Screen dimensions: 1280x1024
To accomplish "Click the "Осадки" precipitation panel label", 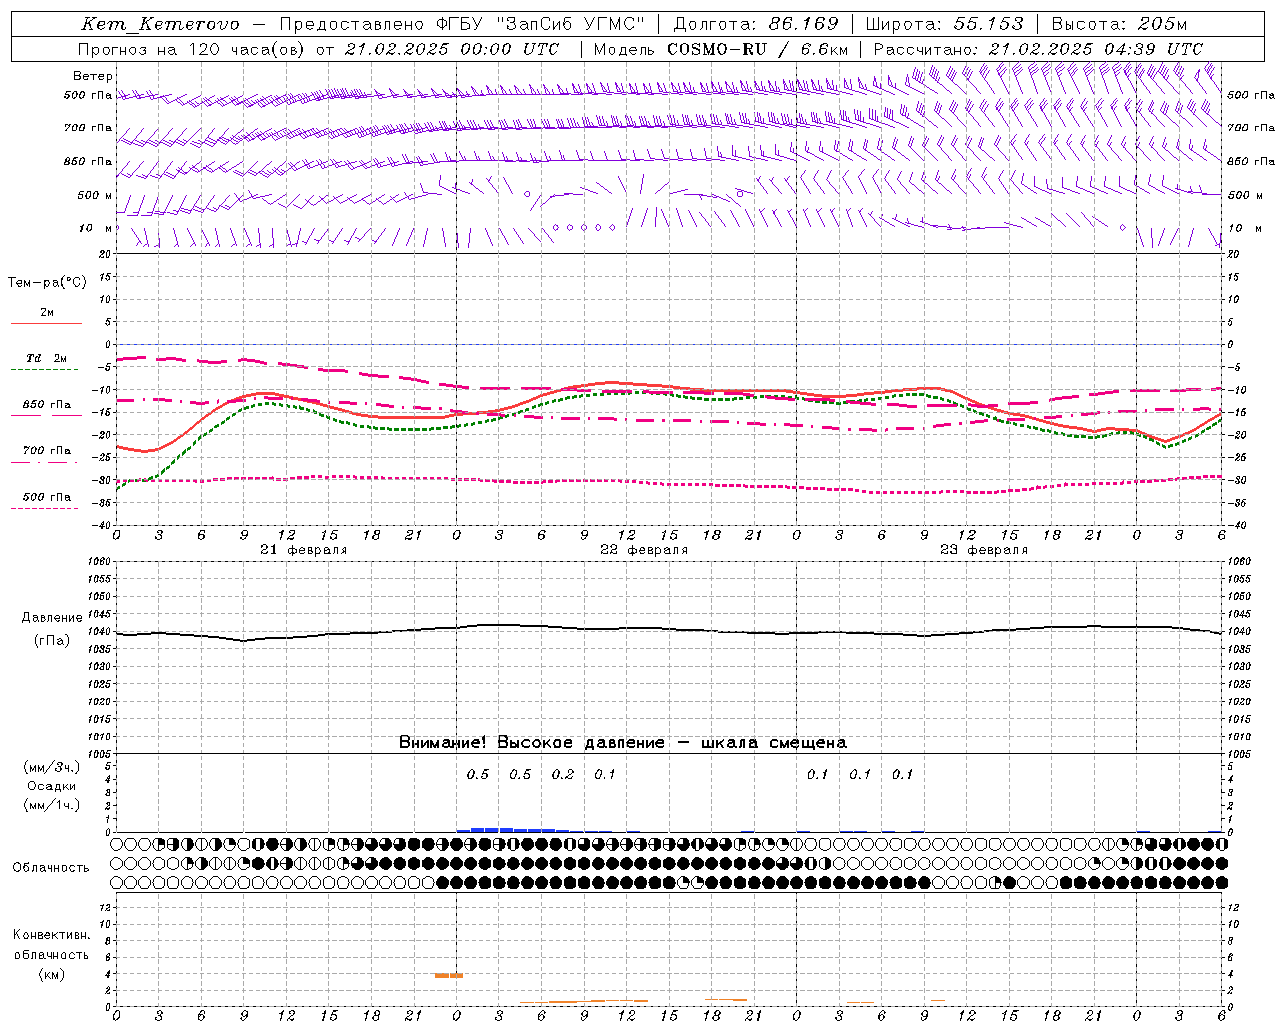I will tap(51, 786).
